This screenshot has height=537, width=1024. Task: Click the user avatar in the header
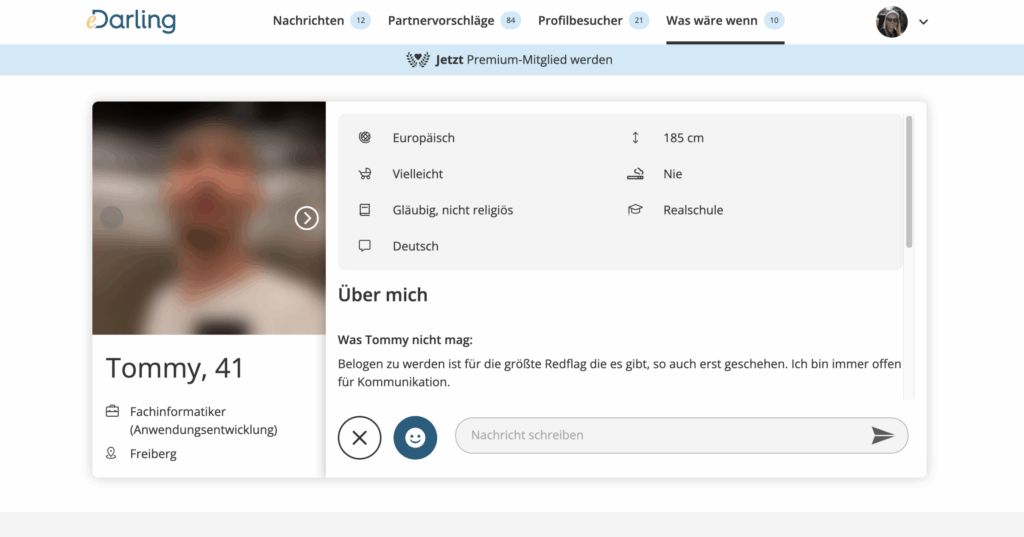[891, 22]
